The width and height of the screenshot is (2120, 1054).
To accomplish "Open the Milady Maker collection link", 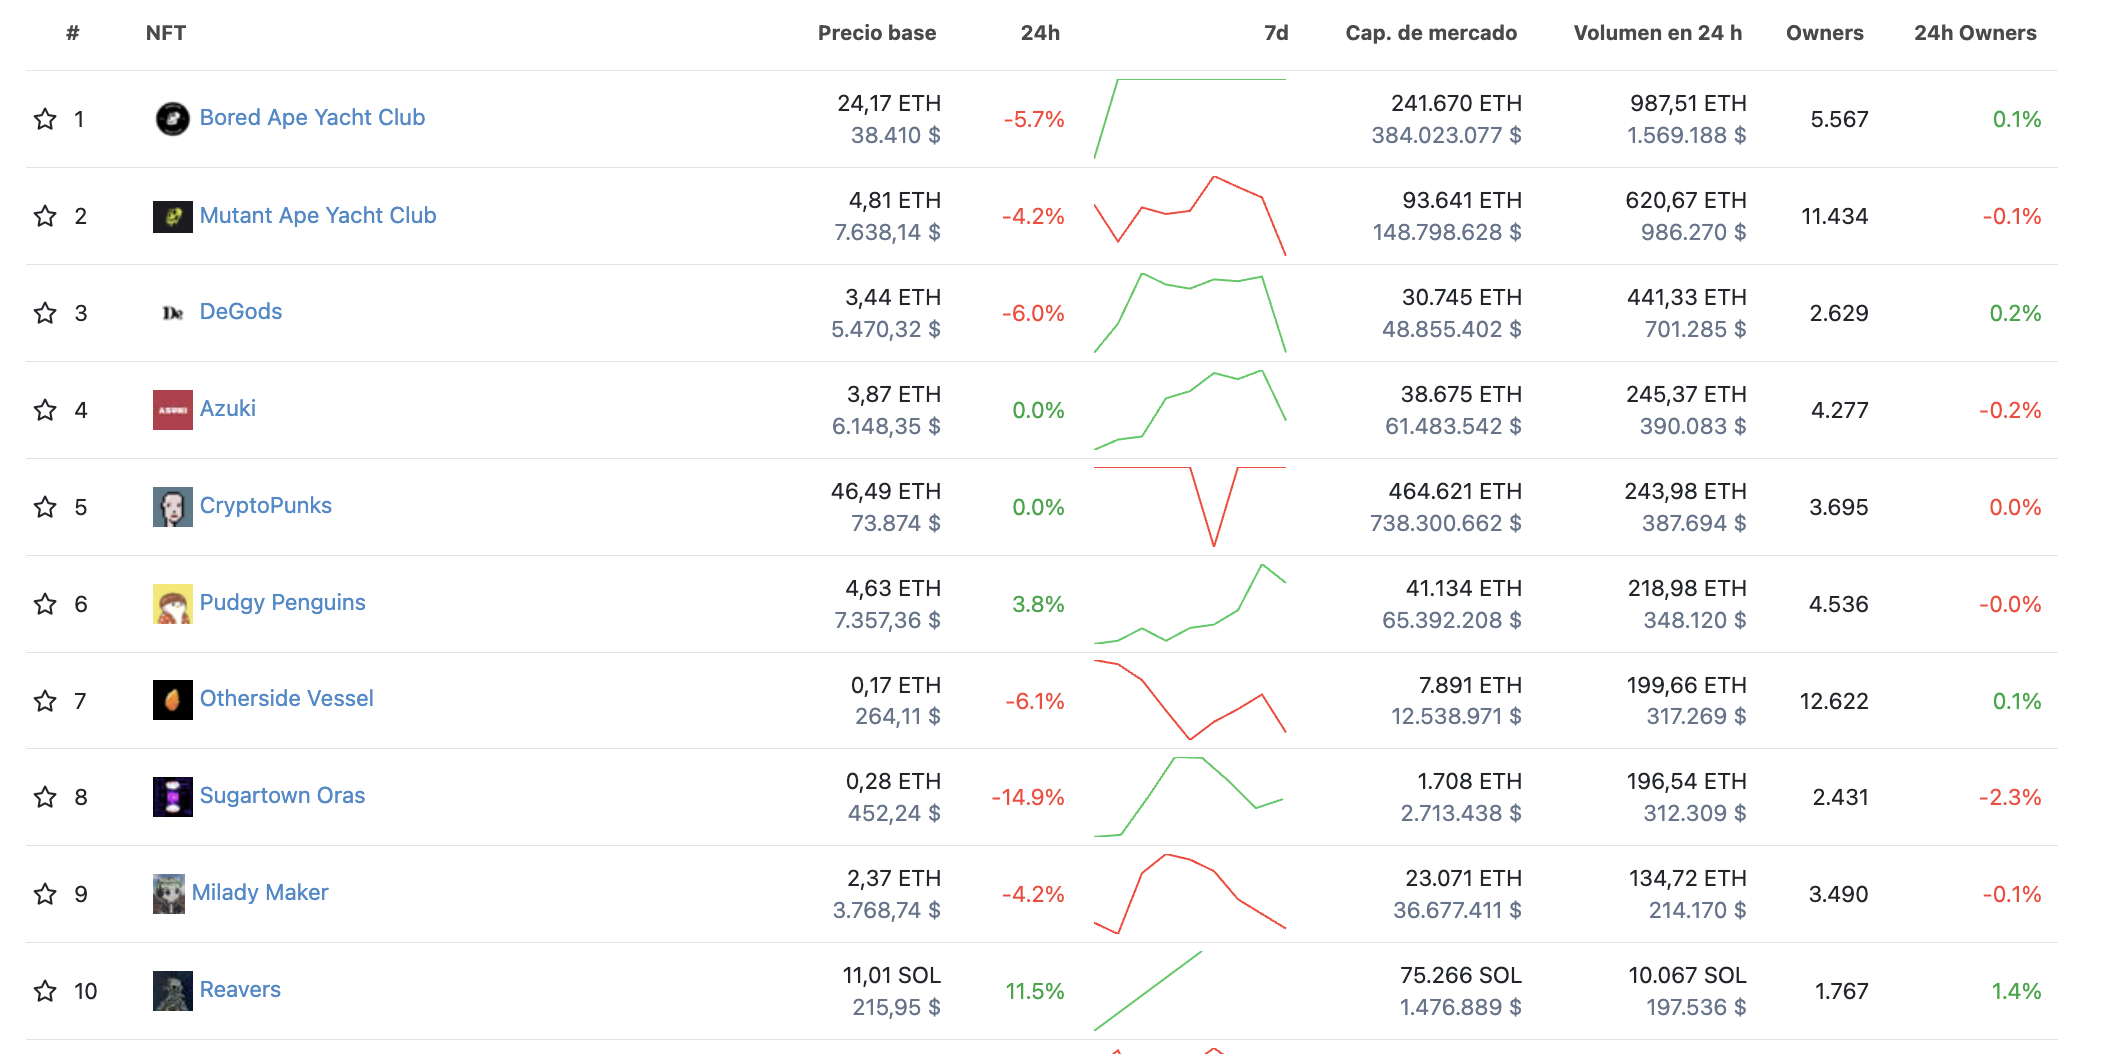I will click(260, 892).
